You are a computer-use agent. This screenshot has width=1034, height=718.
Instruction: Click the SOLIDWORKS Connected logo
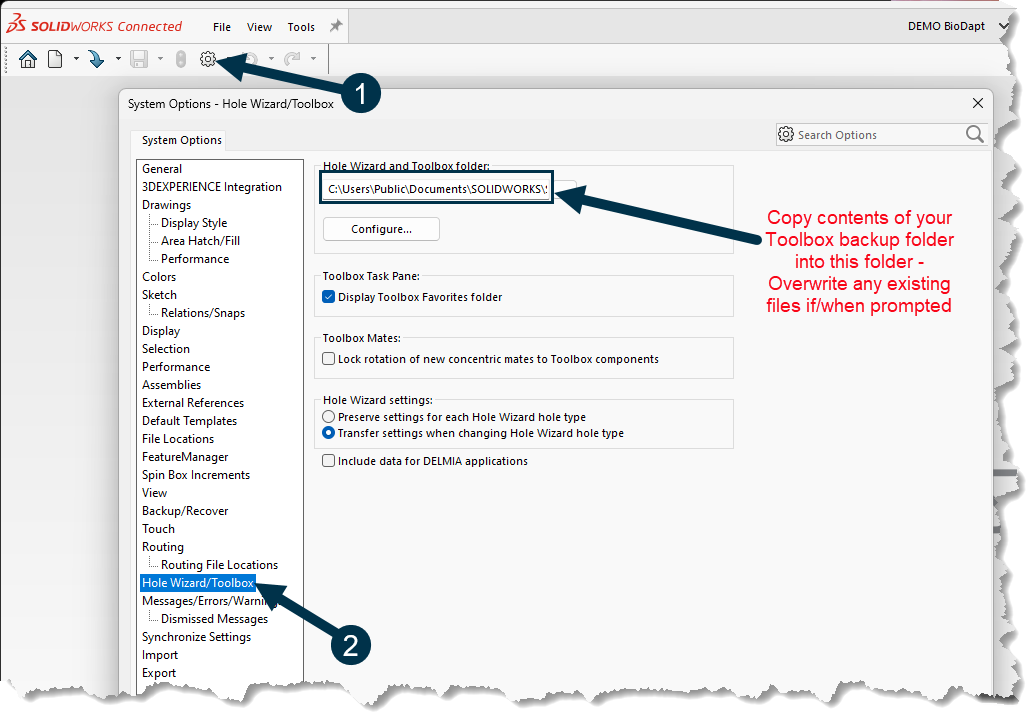(94, 25)
